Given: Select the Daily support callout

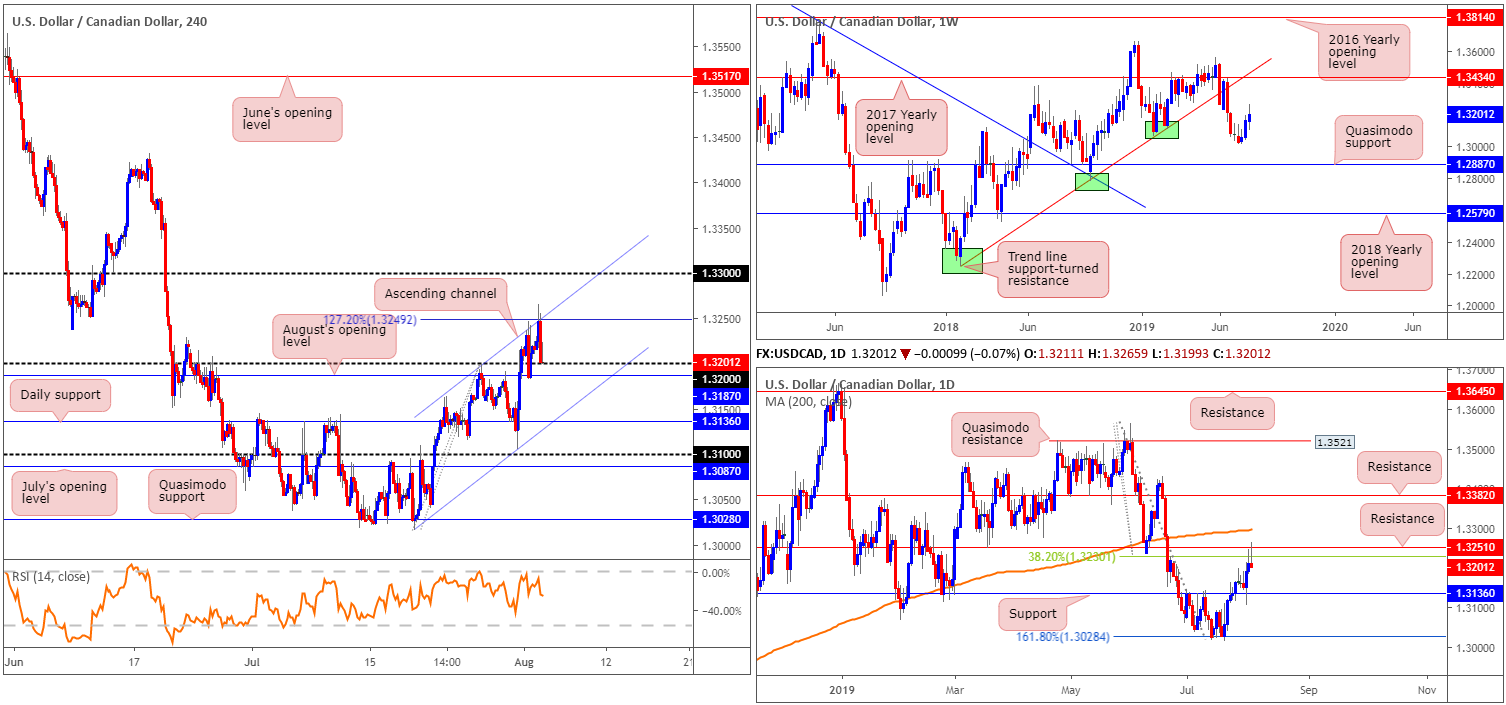Looking at the screenshot, I should pyautogui.click(x=59, y=394).
